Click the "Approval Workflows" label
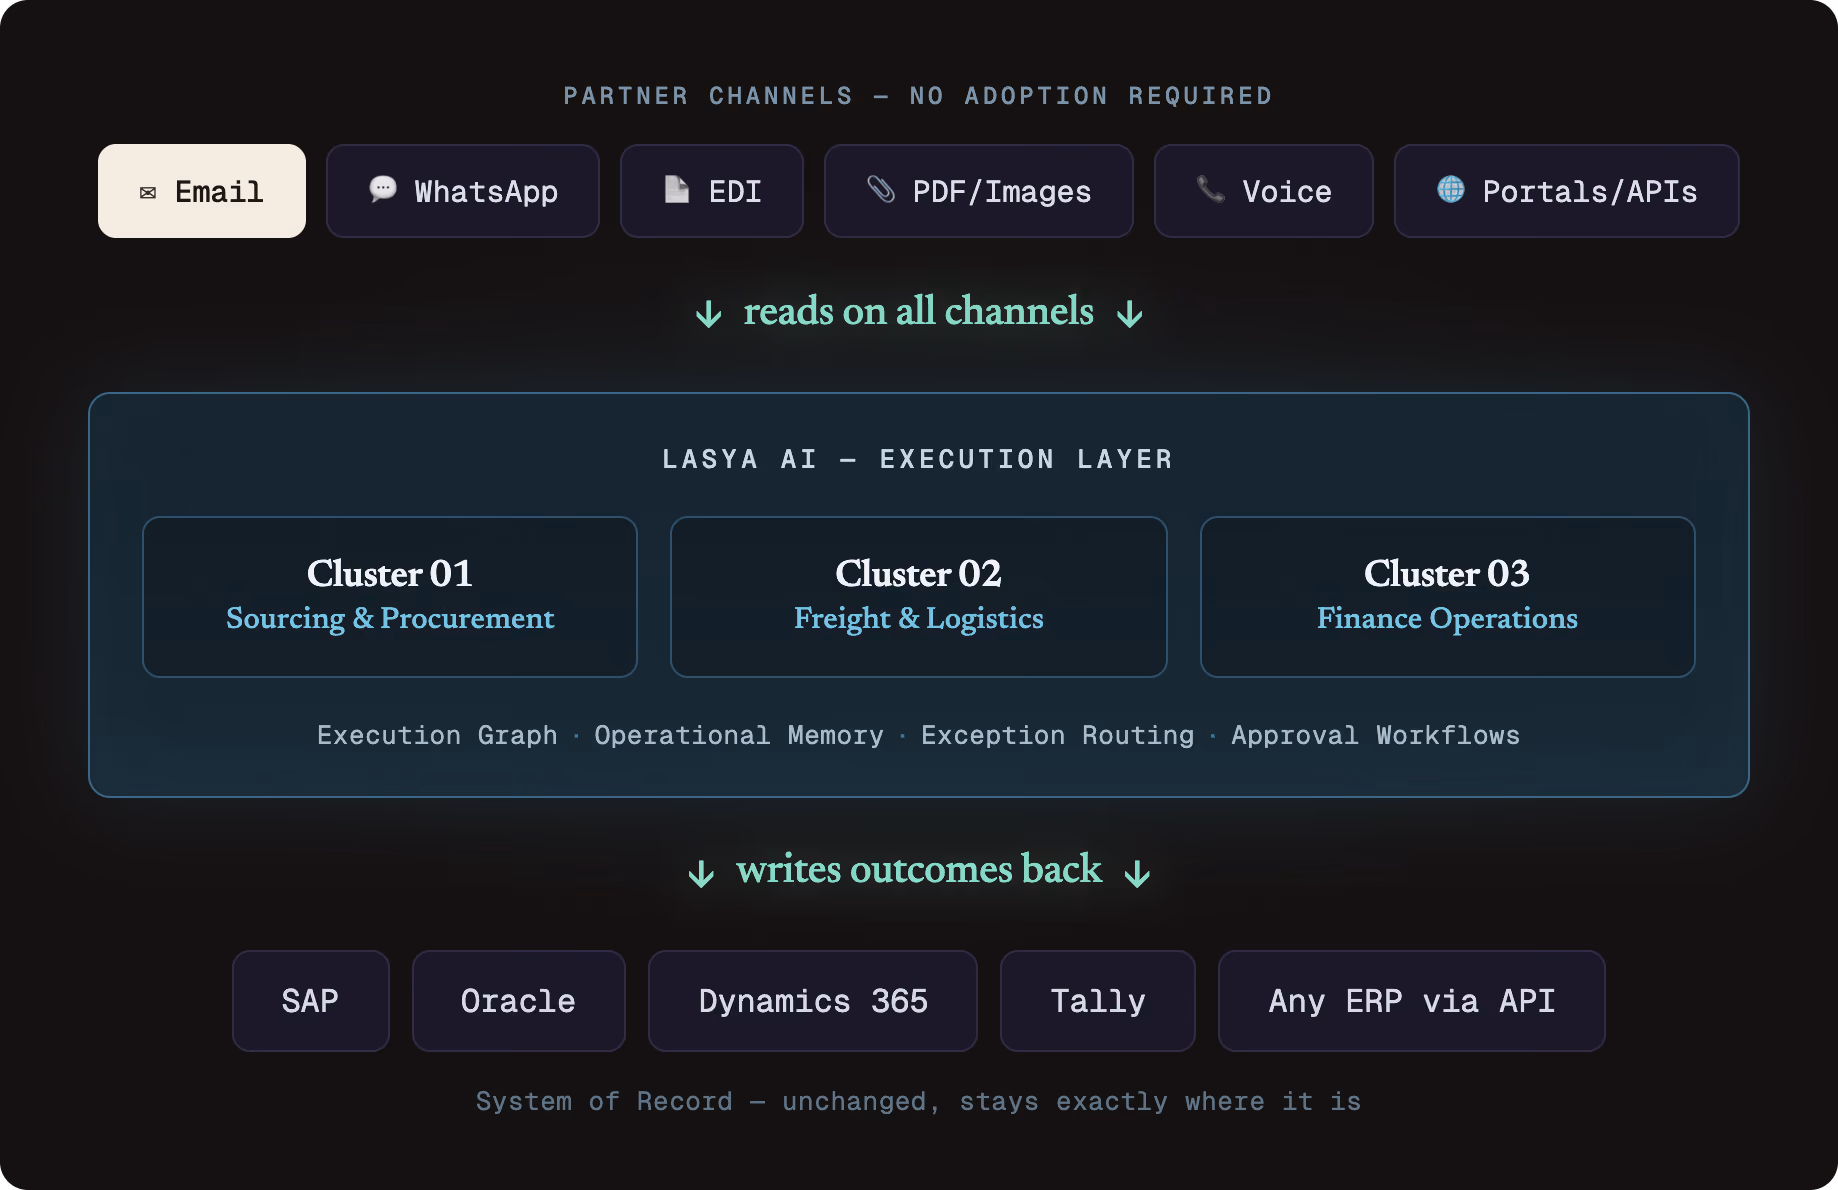Image resolution: width=1838 pixels, height=1190 pixels. pyautogui.click(x=1376, y=735)
